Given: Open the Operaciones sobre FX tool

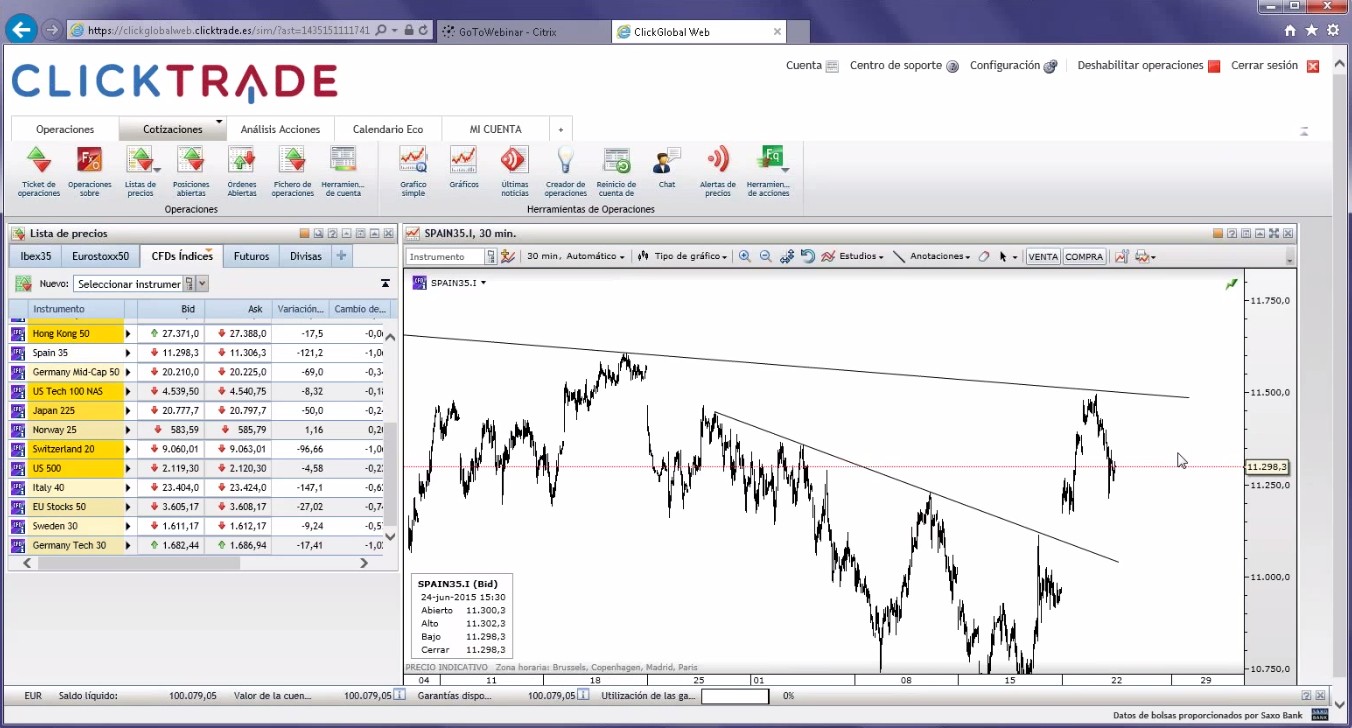Looking at the screenshot, I should (x=90, y=171).
